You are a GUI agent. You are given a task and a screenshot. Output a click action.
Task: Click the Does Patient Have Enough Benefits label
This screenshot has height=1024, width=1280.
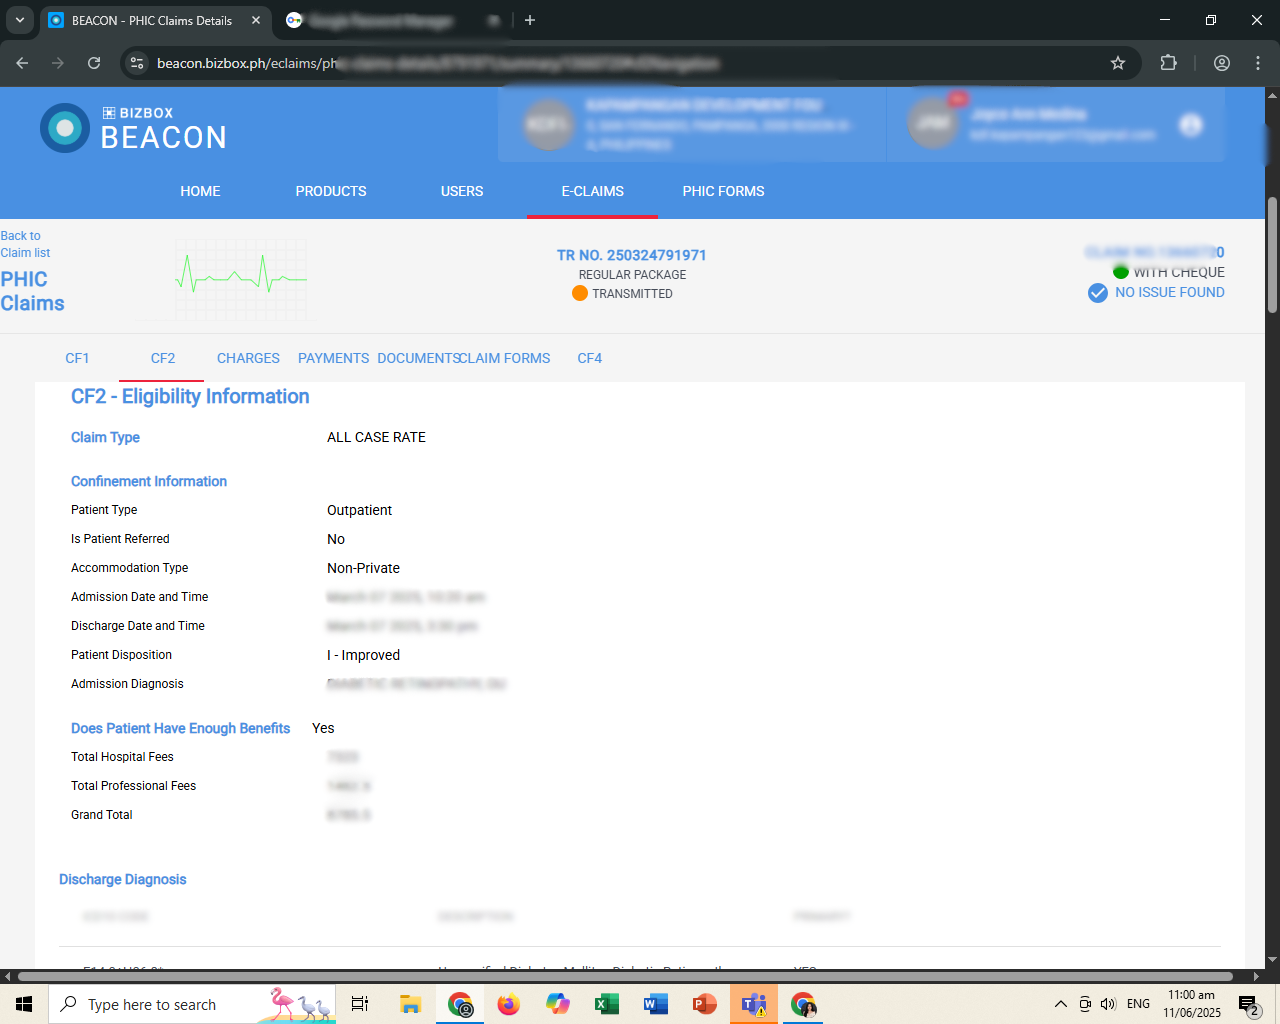coord(180,728)
